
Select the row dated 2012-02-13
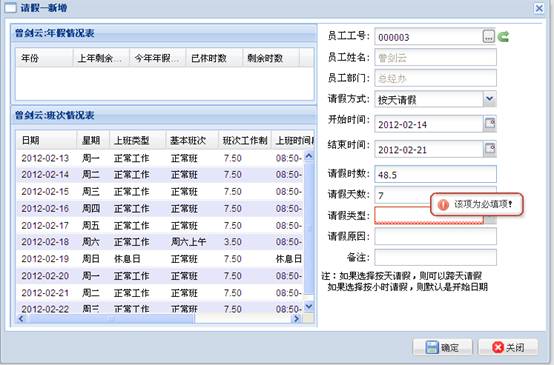point(160,158)
